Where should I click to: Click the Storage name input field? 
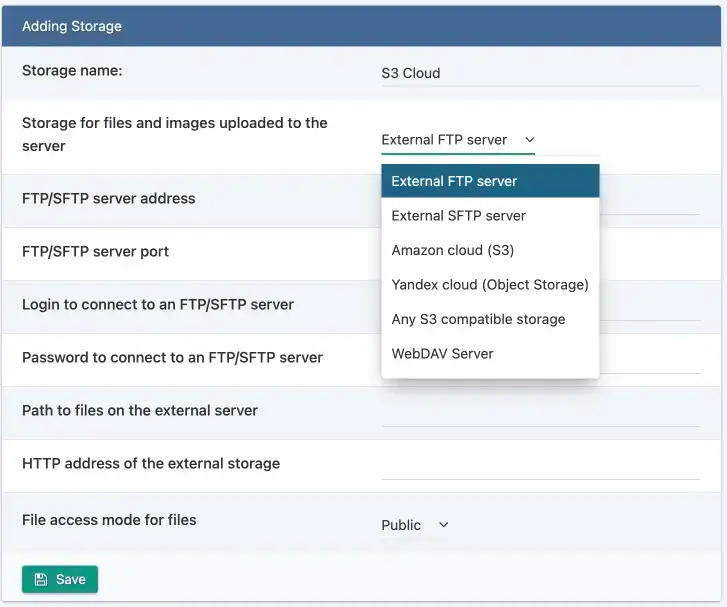540,73
